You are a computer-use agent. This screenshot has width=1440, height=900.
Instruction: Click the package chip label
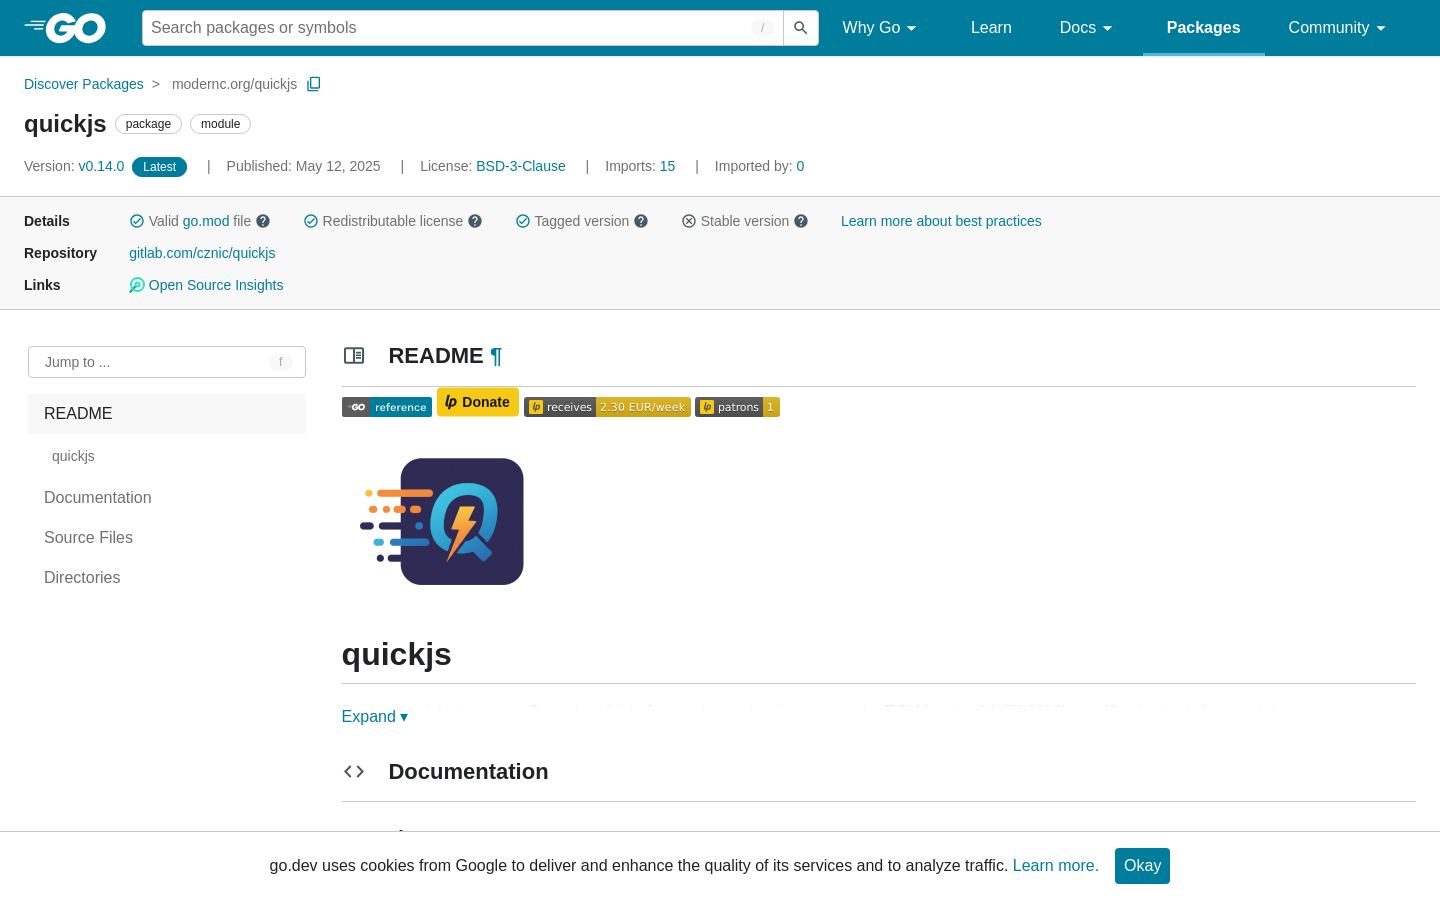point(148,124)
